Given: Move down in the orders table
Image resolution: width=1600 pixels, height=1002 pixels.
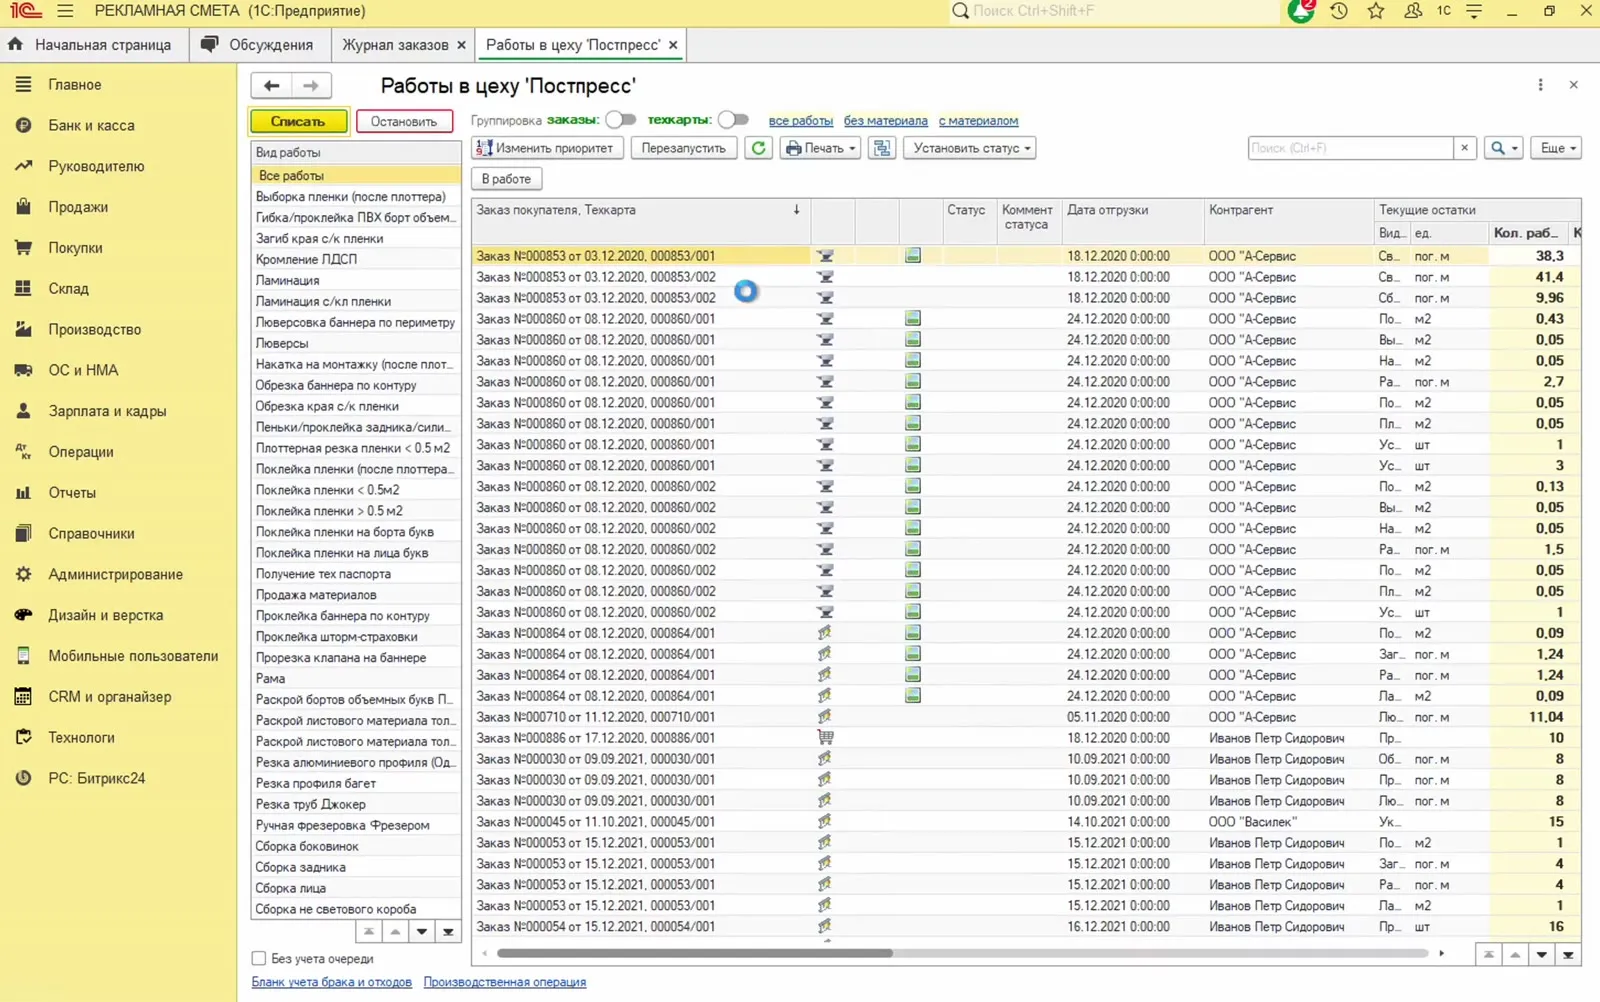Looking at the screenshot, I should pos(1542,955).
